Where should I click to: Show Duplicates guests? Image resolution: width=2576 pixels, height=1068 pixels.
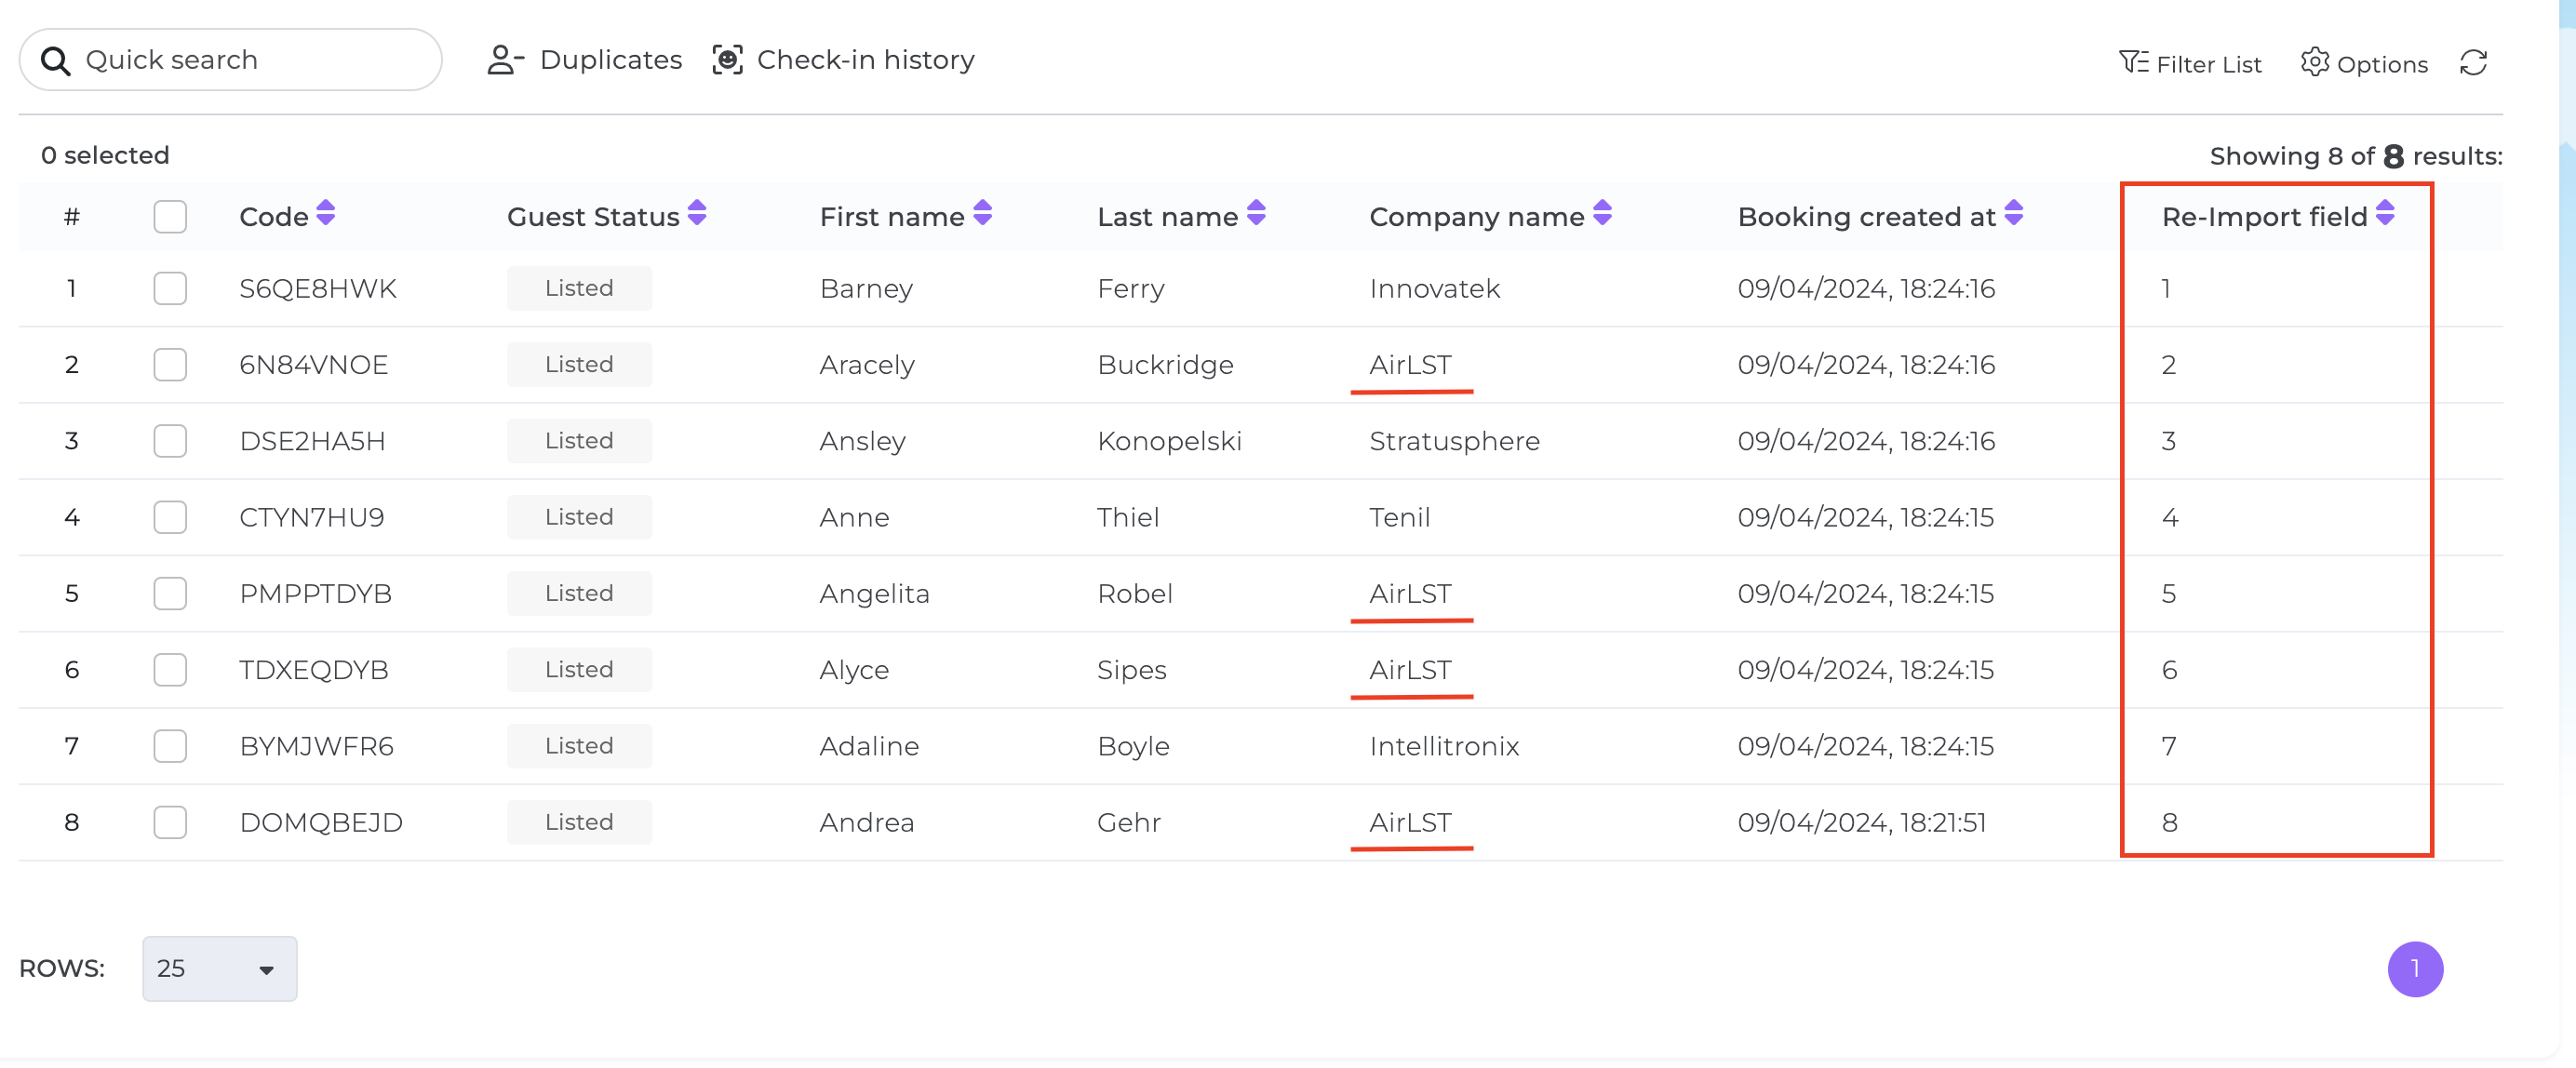click(584, 60)
